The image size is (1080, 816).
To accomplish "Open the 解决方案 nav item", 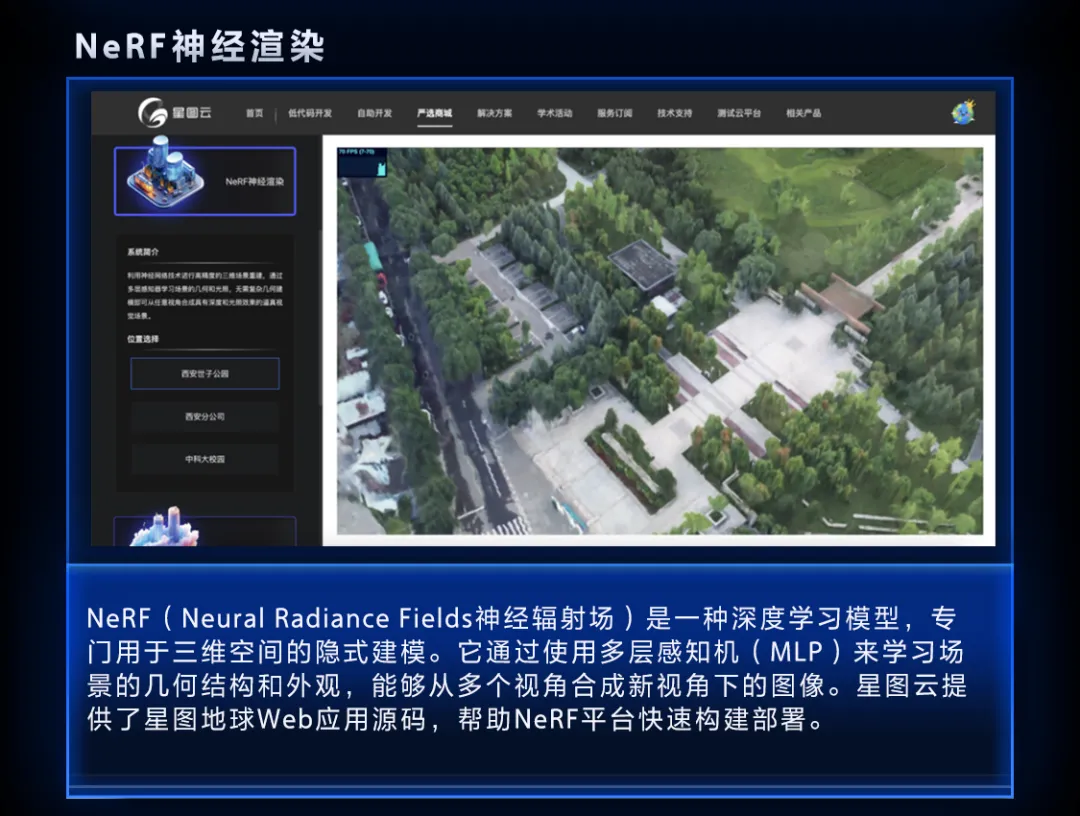I will click(494, 114).
